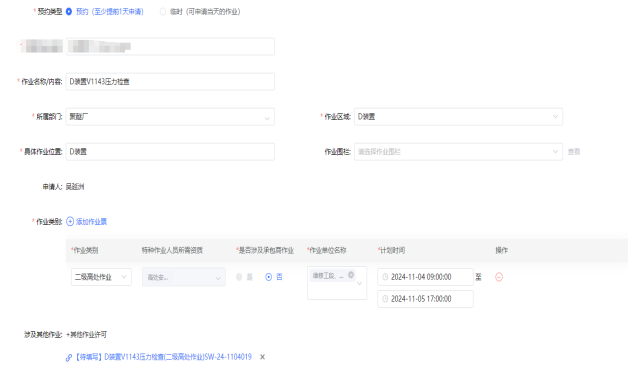The height and width of the screenshot is (371, 629).
Task: Click the 计划时间 column header
Action: (391, 250)
